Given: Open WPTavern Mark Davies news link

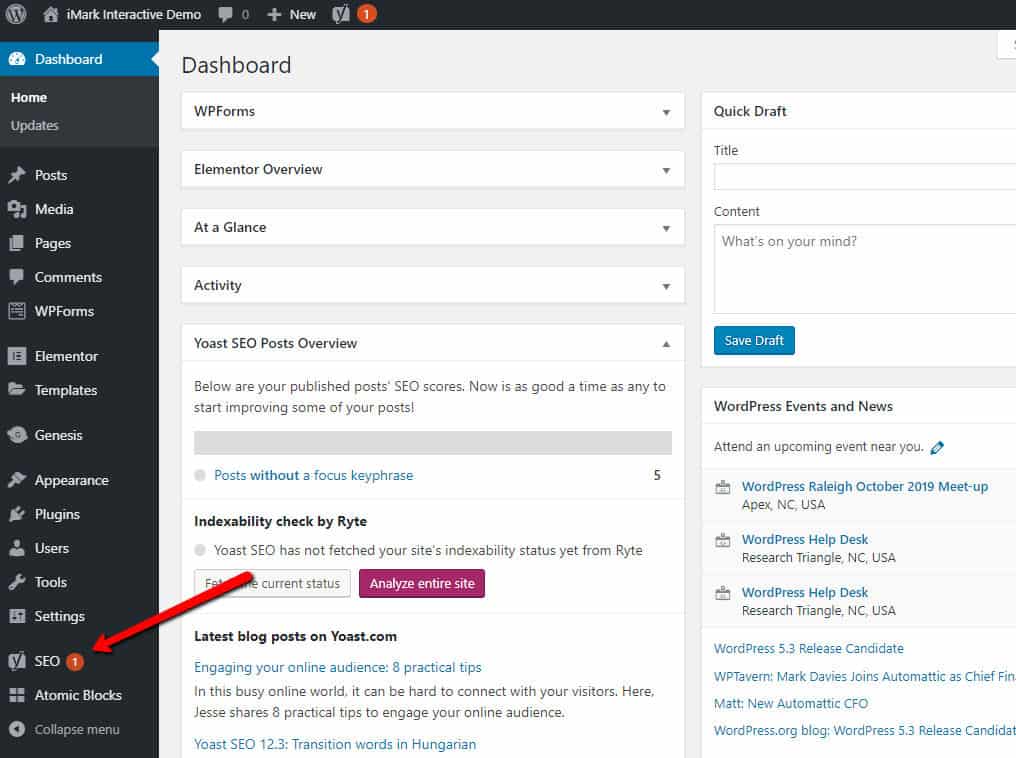Looking at the screenshot, I should tap(864, 676).
